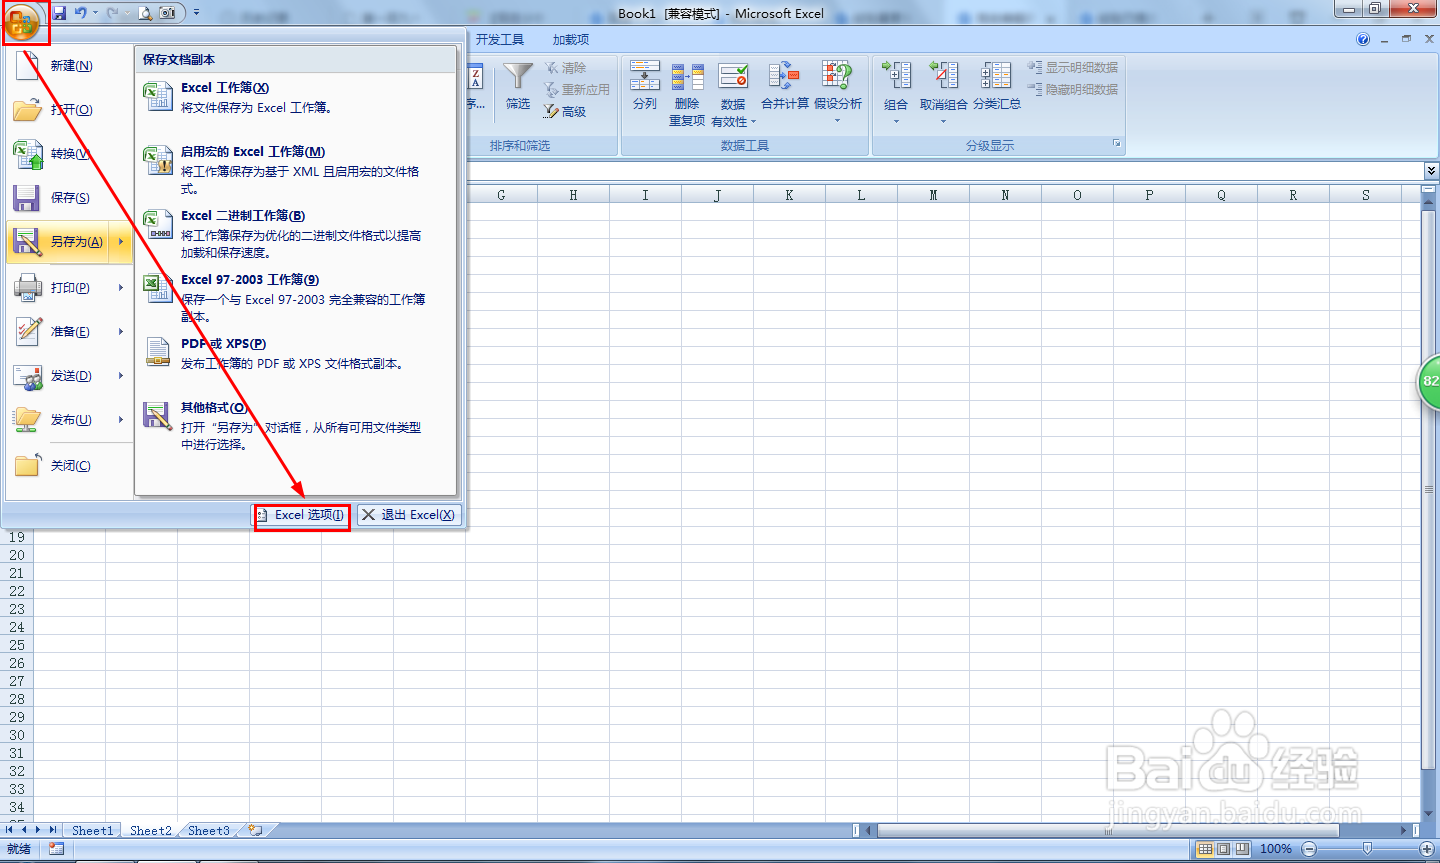The height and width of the screenshot is (863, 1440).
Task: Switch to Page Break Preview button
Action: (x=1241, y=849)
